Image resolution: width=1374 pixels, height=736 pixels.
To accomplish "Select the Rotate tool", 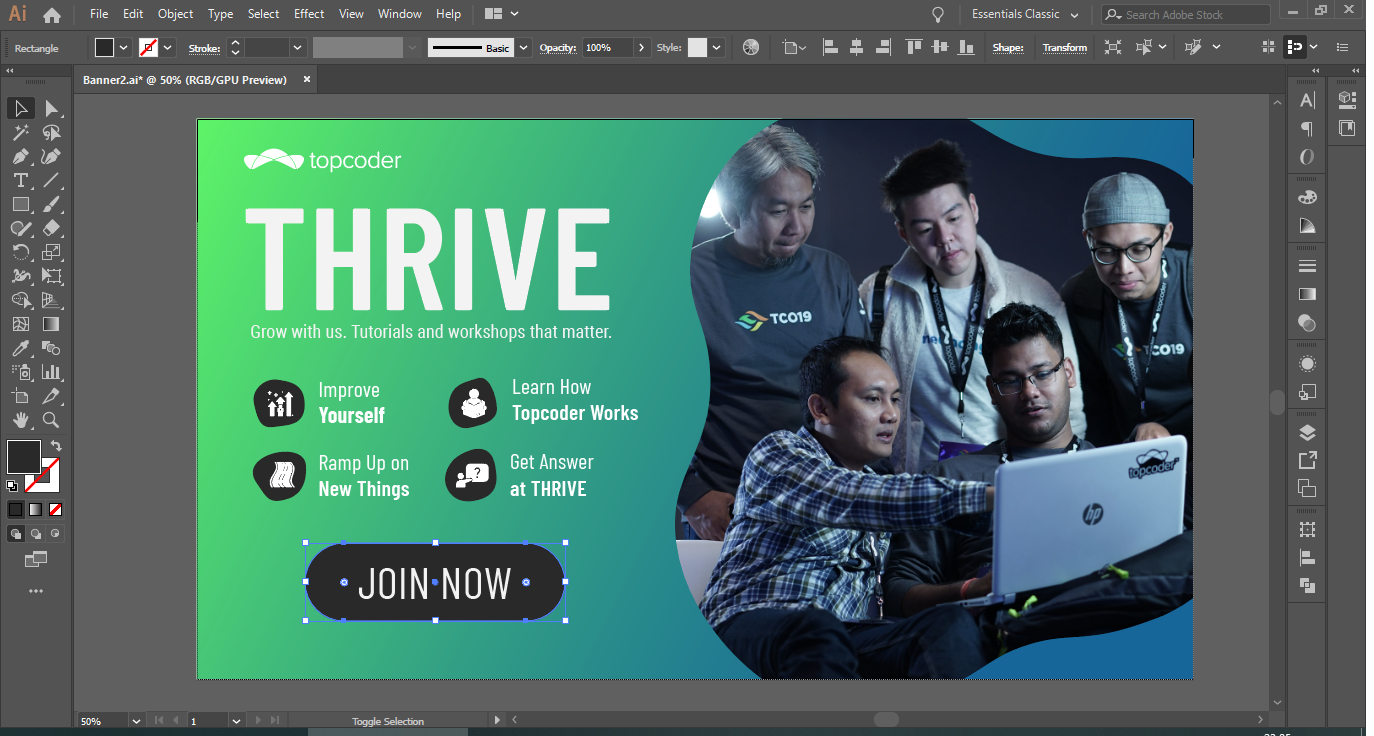I will click(x=21, y=252).
